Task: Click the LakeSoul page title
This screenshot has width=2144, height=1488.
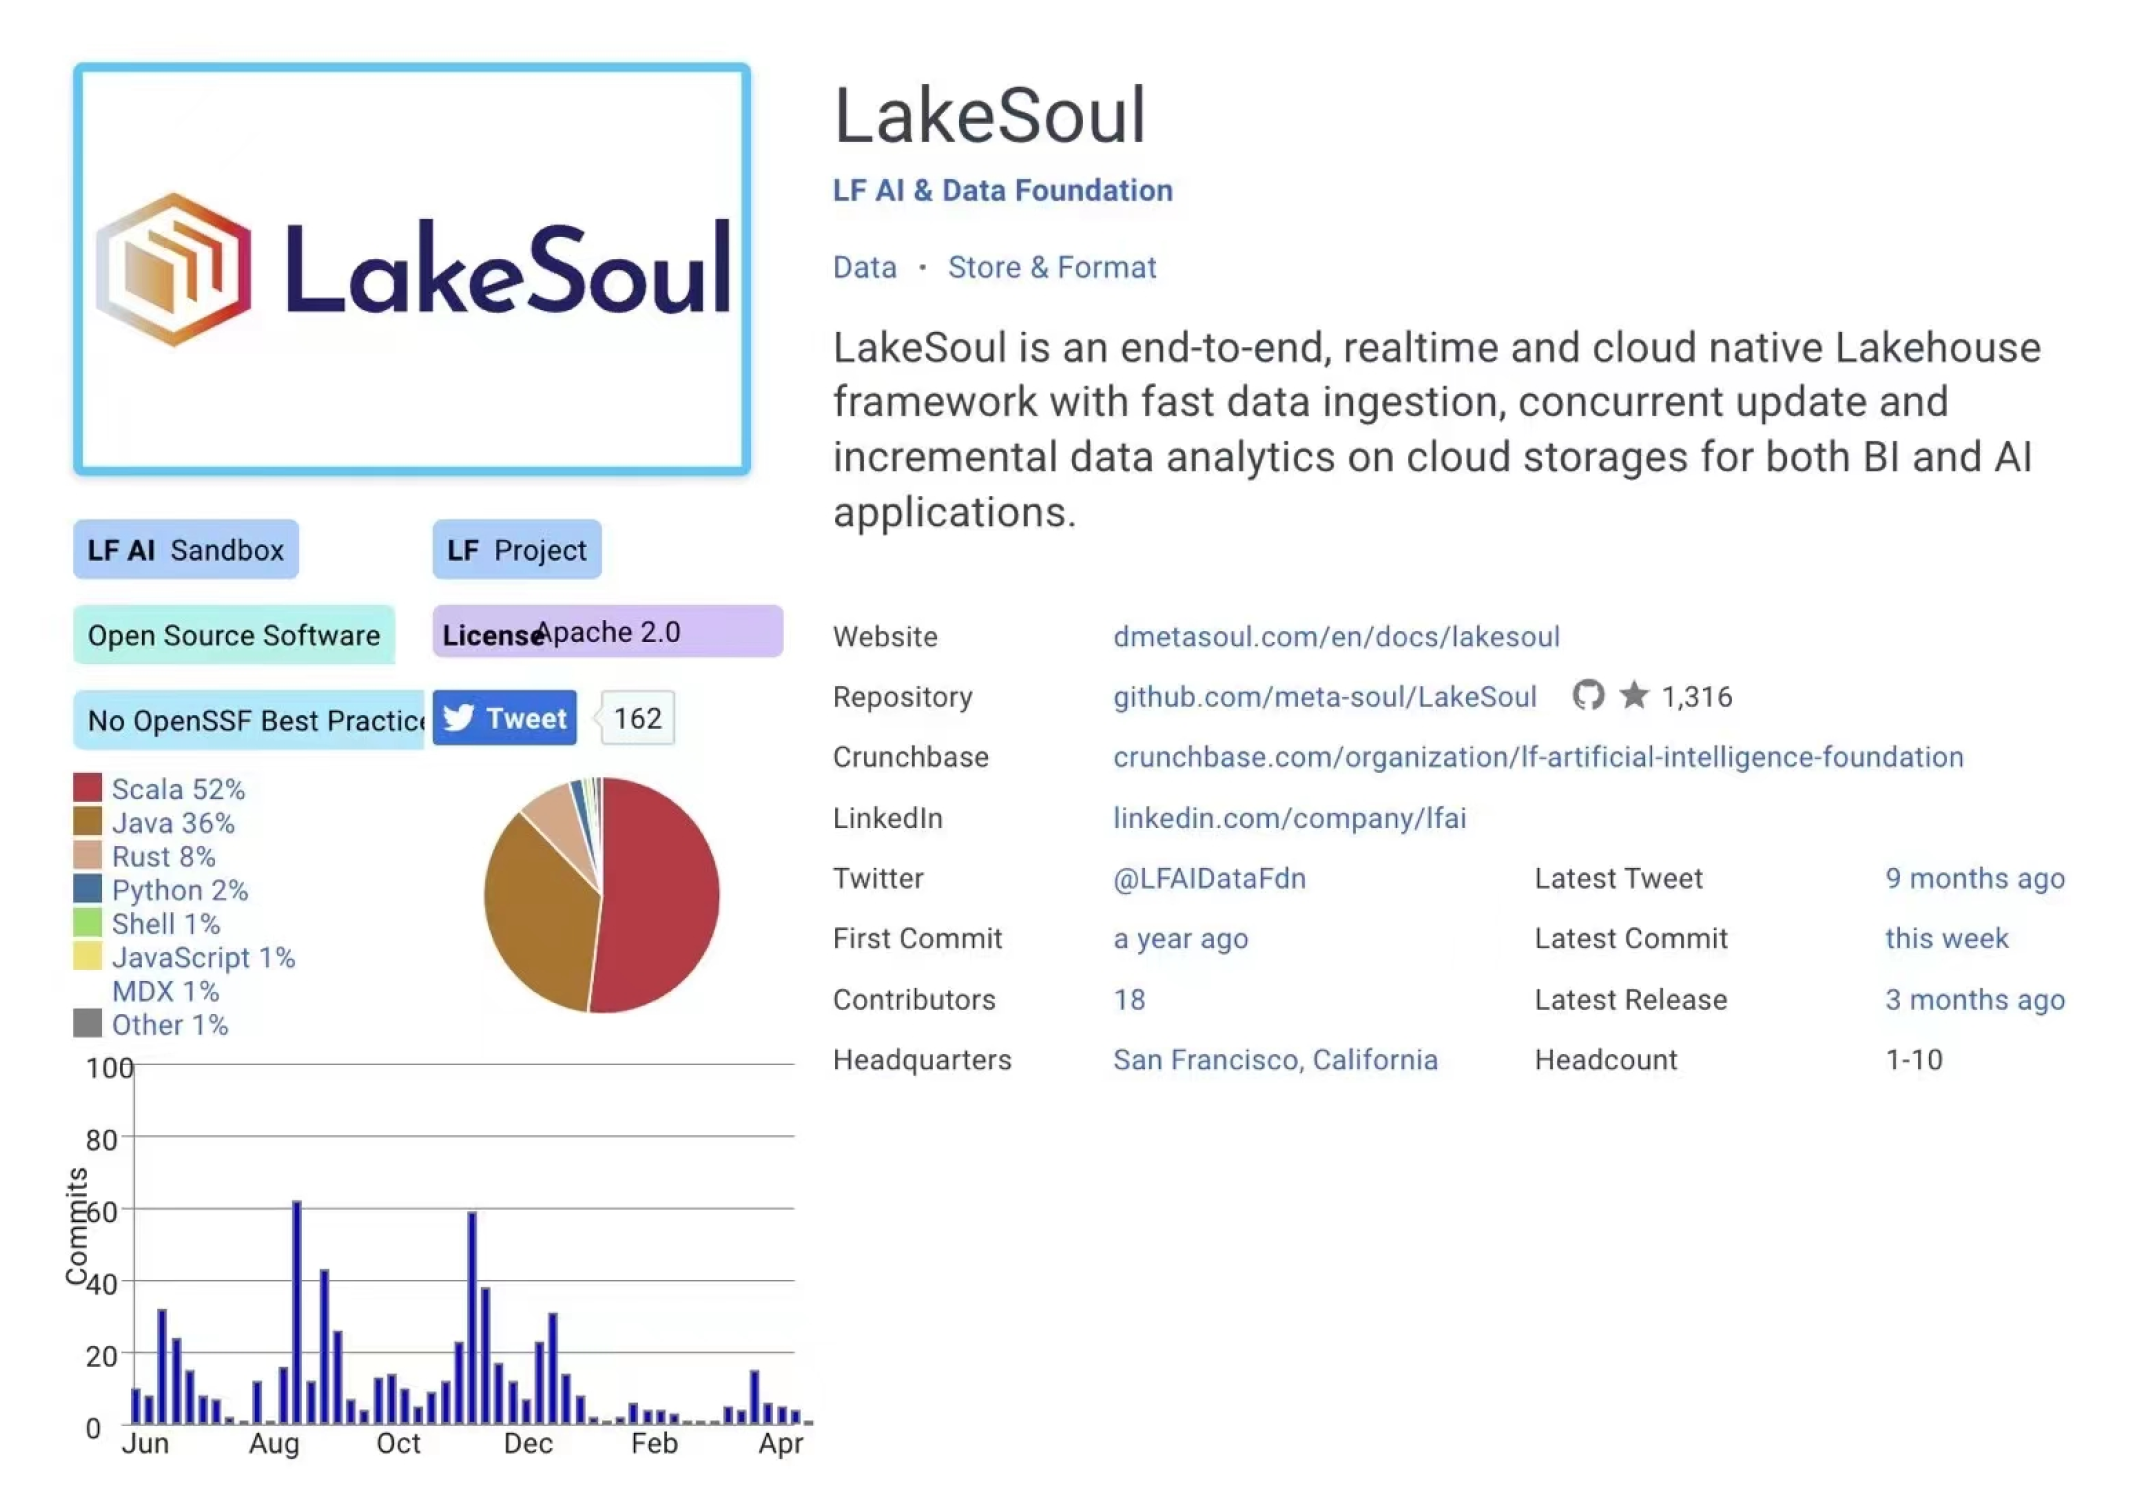Action: click(x=990, y=115)
